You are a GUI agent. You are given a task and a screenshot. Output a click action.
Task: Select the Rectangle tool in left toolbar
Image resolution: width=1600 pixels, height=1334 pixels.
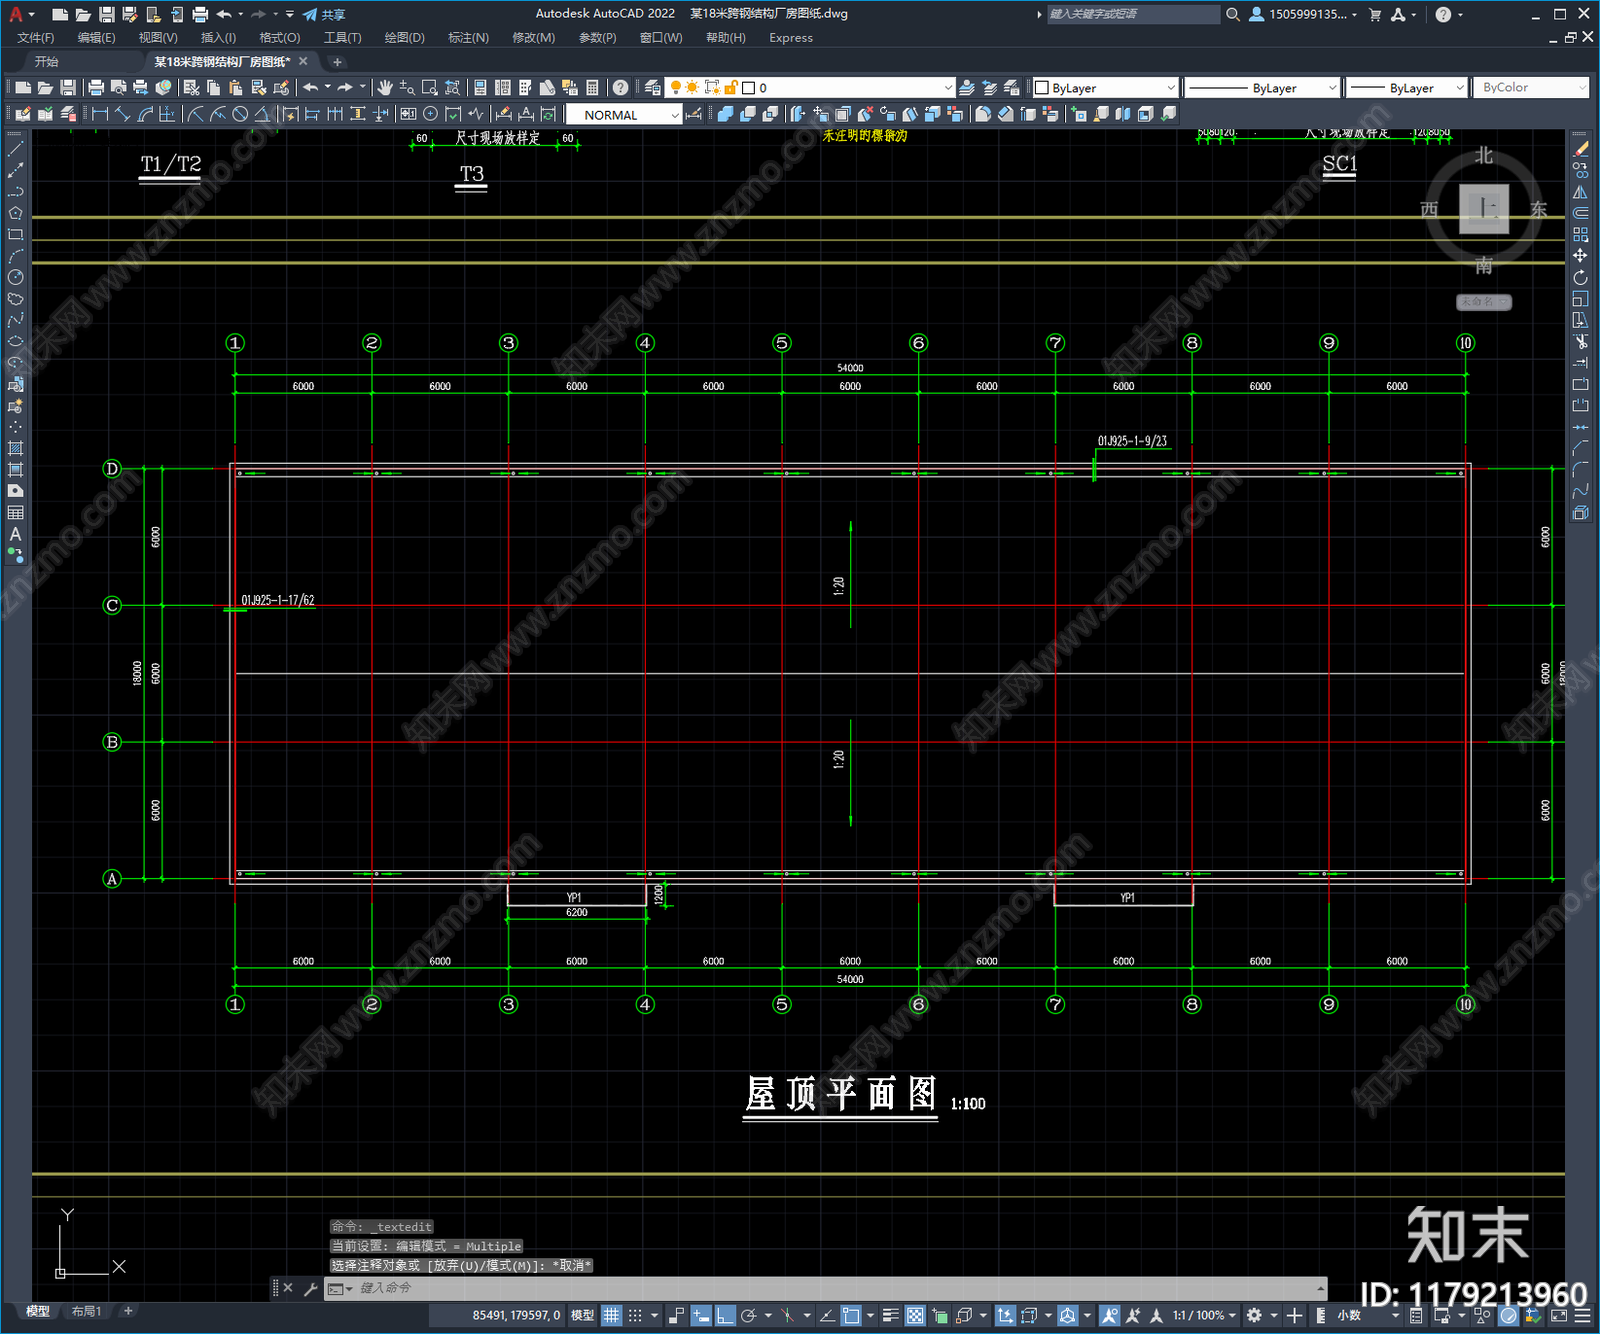tap(15, 235)
